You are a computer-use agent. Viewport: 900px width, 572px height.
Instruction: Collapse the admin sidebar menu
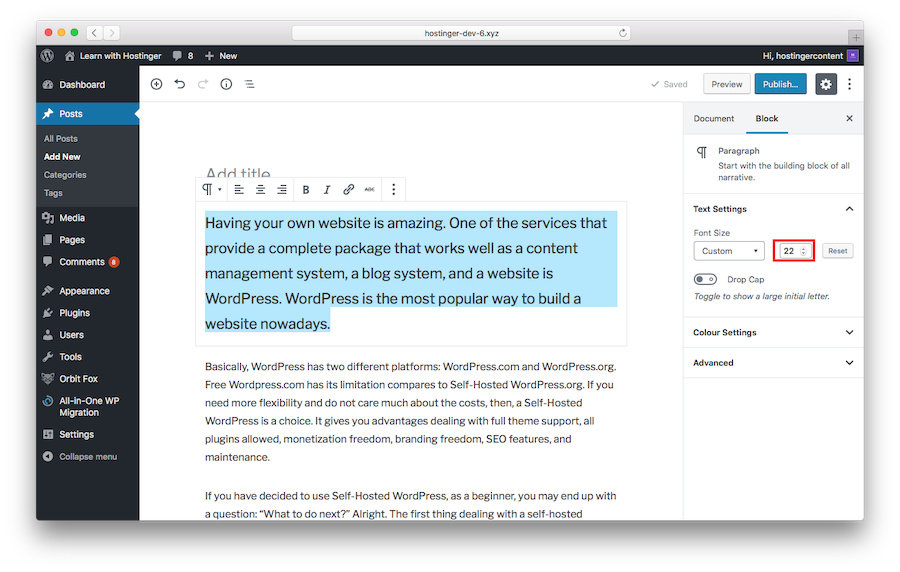pyautogui.click(x=87, y=457)
